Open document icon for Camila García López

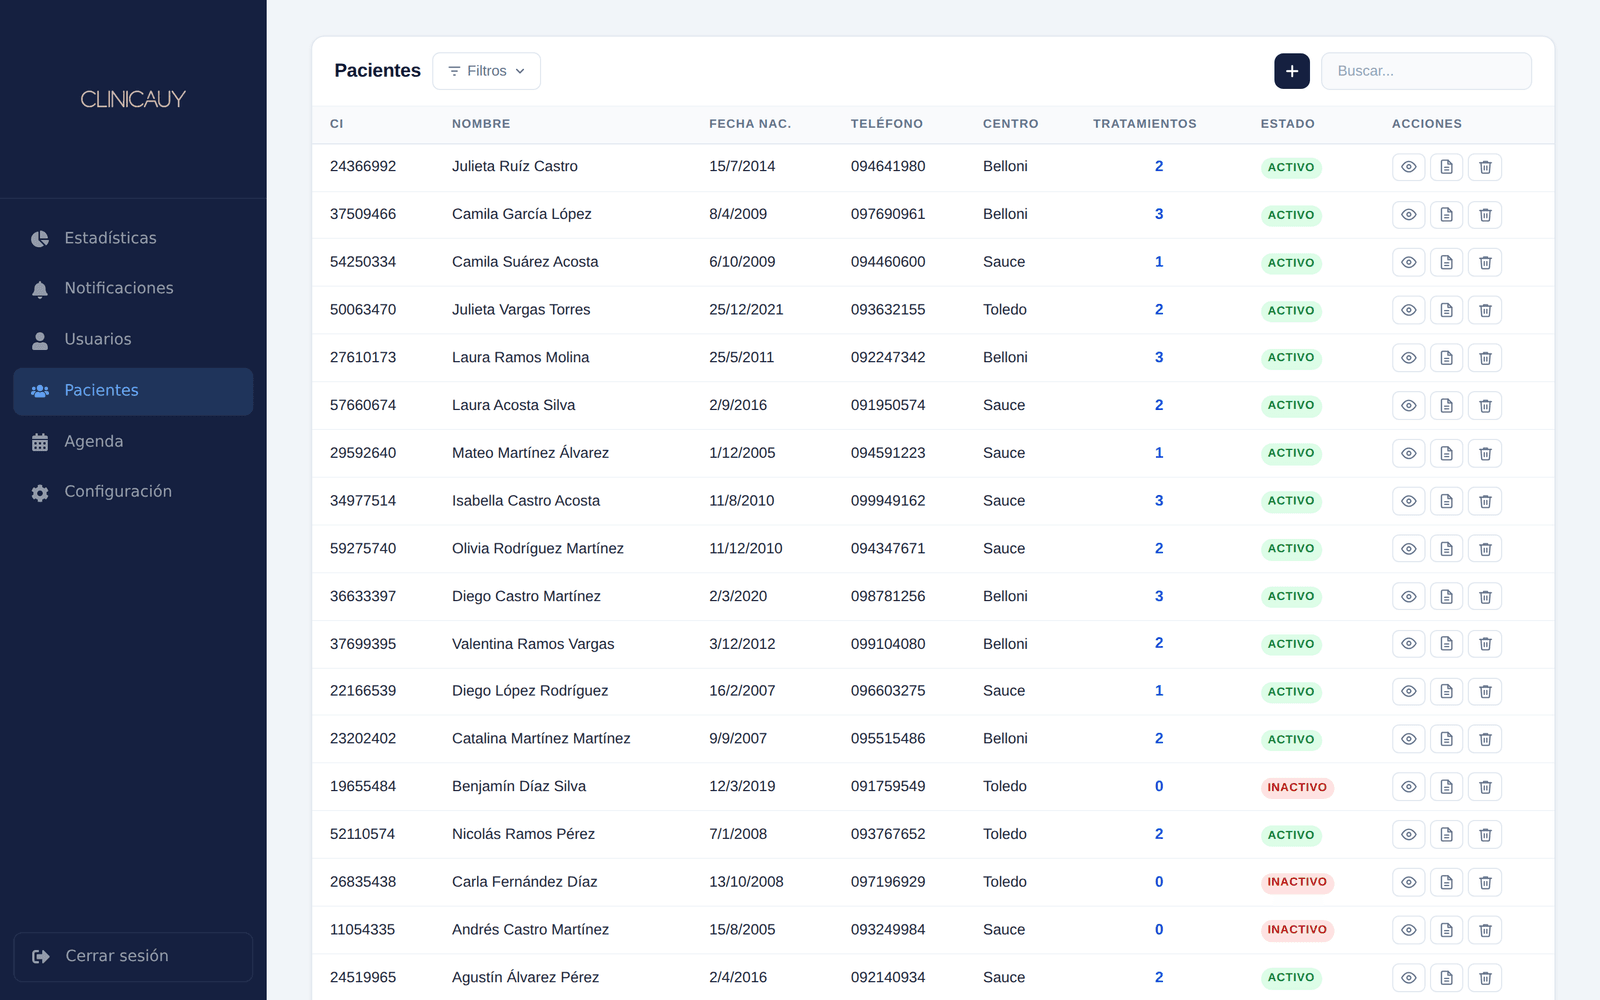click(x=1446, y=215)
